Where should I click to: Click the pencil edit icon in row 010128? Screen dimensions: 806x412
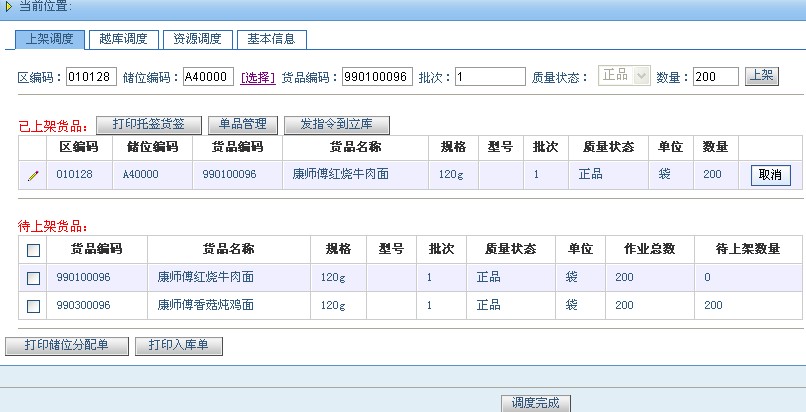[x=33, y=176]
